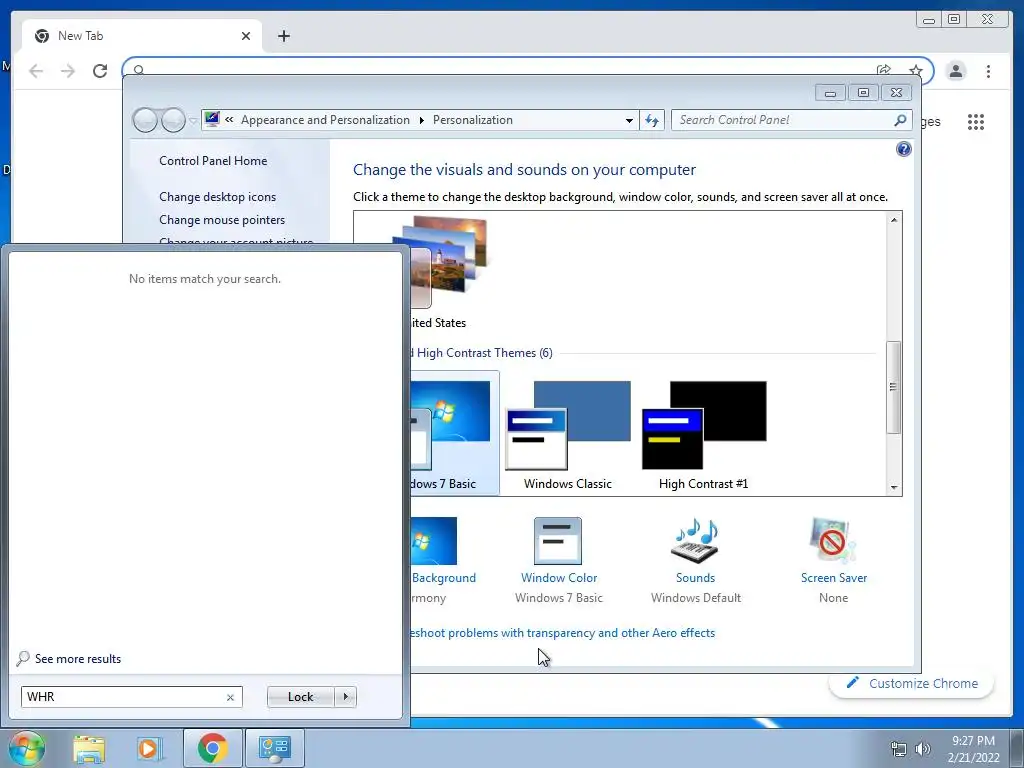
Task: Select the Windows 7 Basic theme
Action: [x=455, y=434]
